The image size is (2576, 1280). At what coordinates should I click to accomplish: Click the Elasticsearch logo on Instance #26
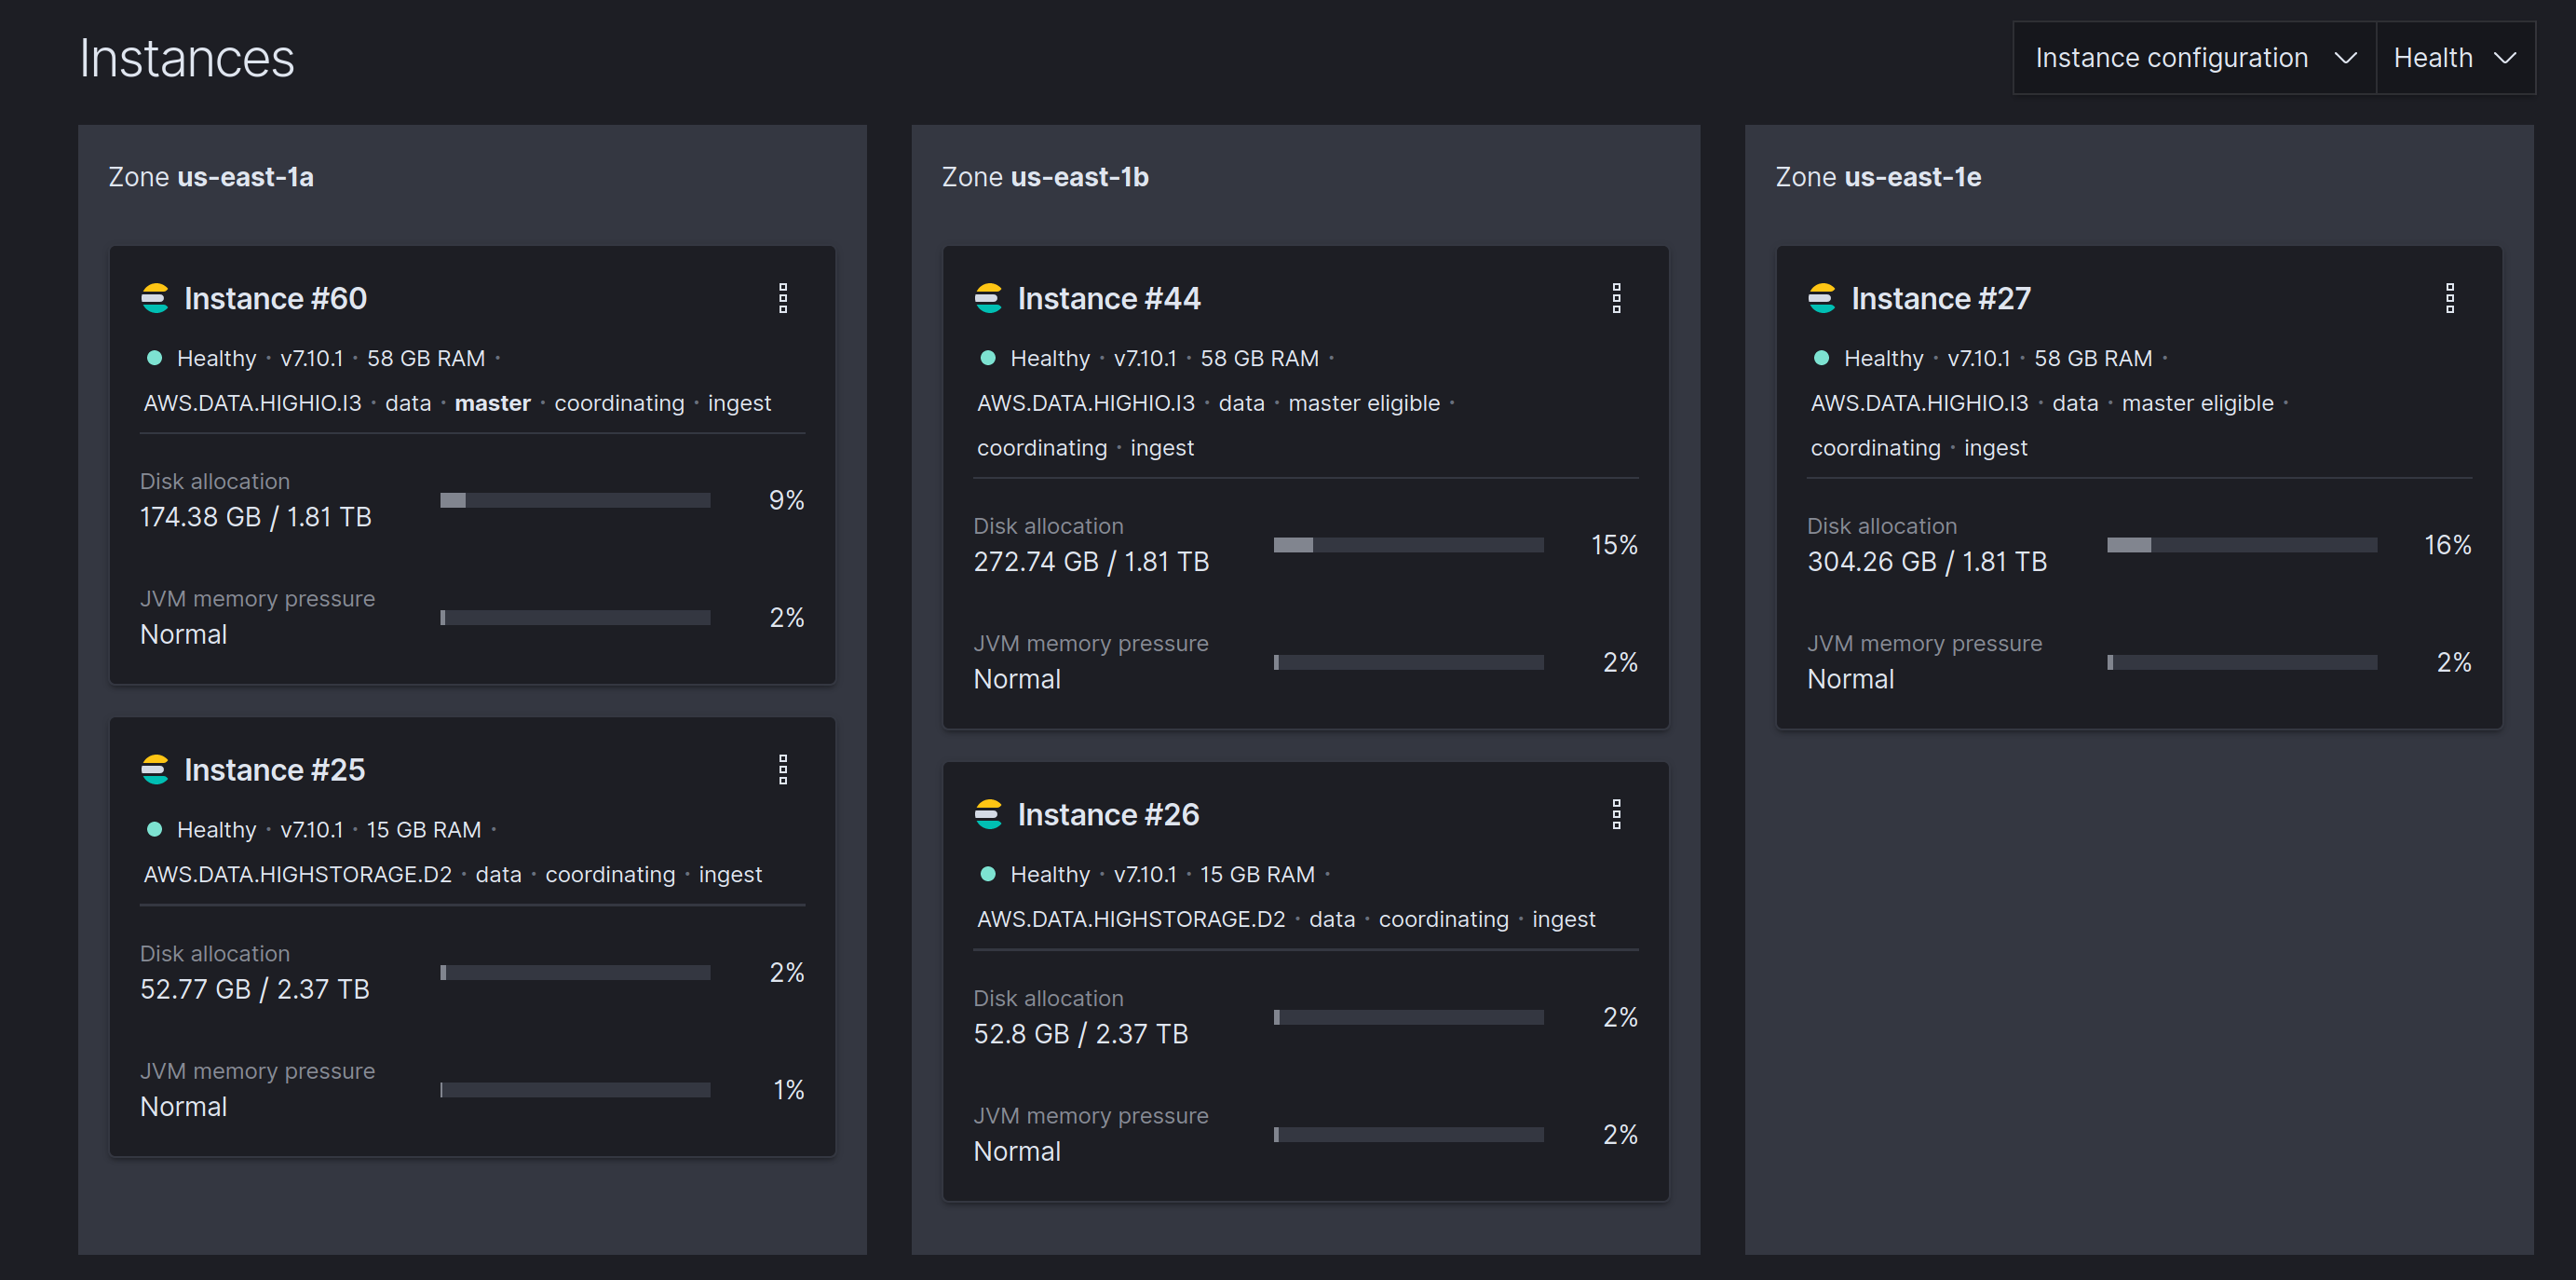[988, 814]
